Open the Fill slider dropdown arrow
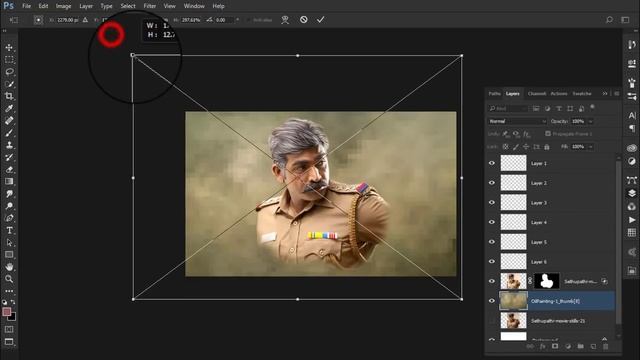This screenshot has width=640, height=360. click(x=590, y=147)
